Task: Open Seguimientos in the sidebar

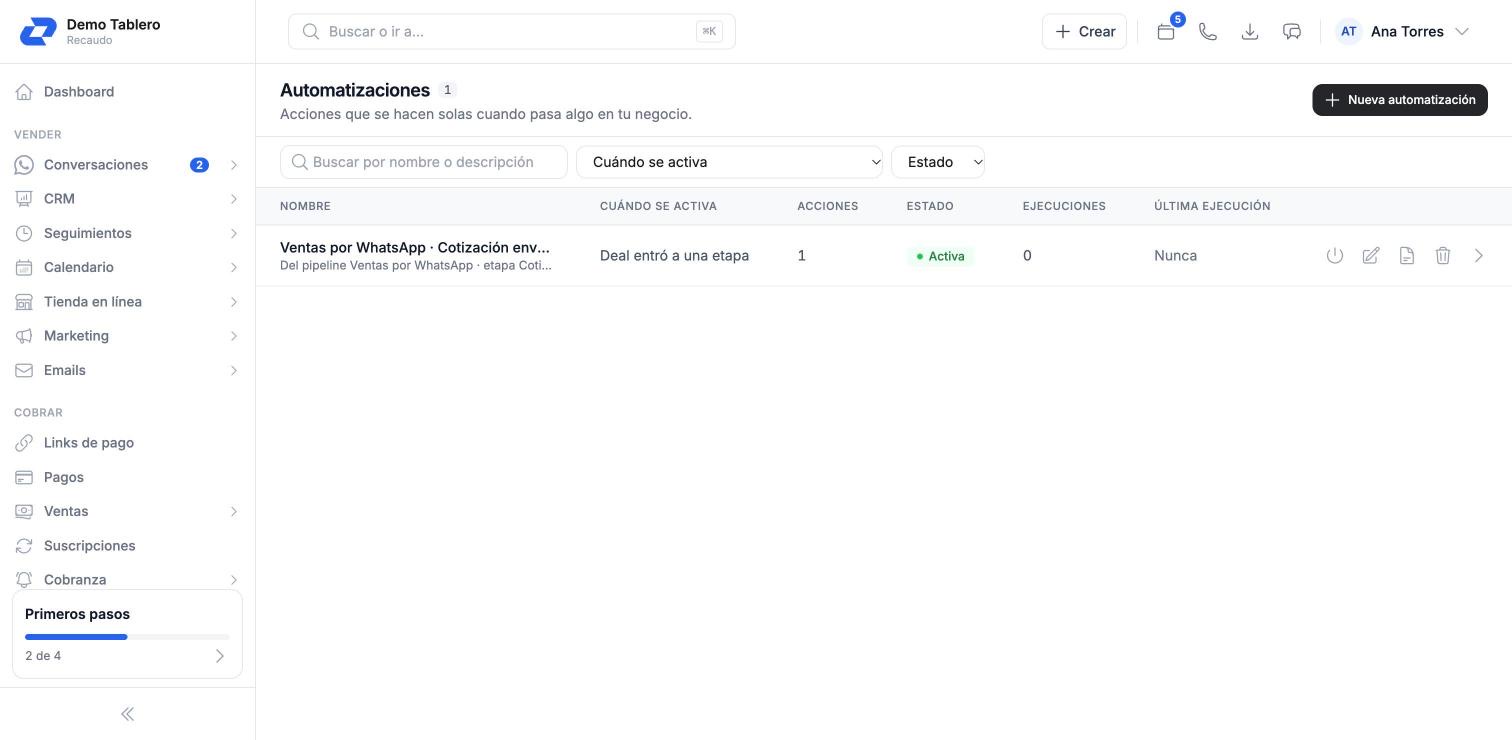Action: pyautogui.click(x=127, y=233)
